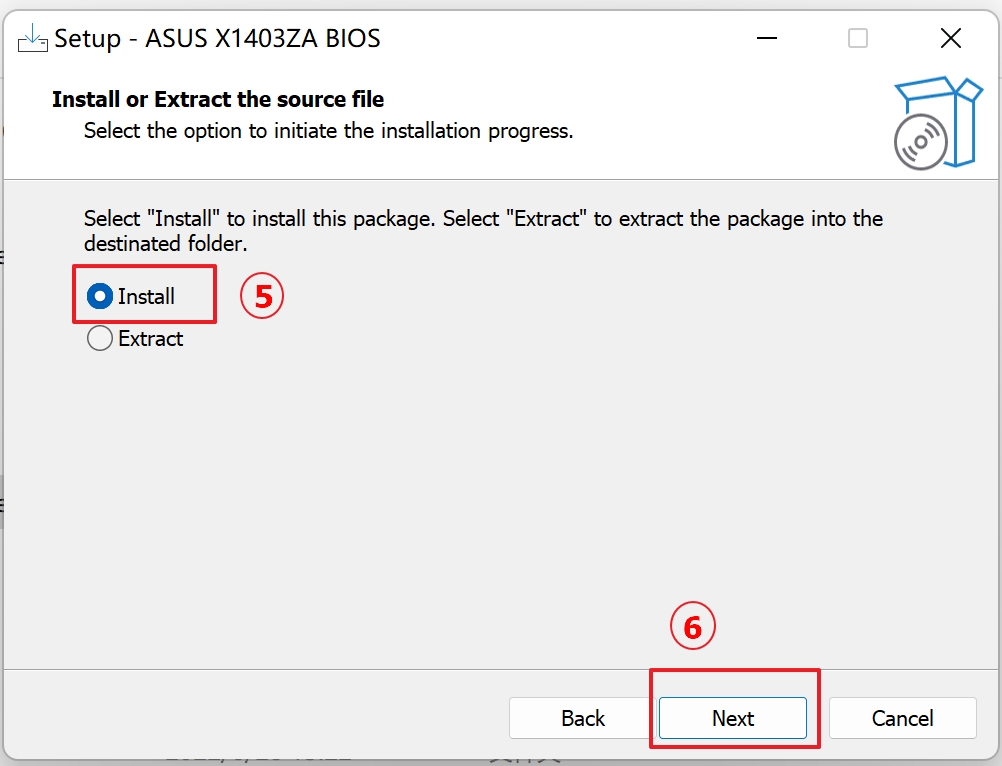Click the "Setup - ASUS X1403ZA BIOS" title text

pyautogui.click(x=217, y=39)
